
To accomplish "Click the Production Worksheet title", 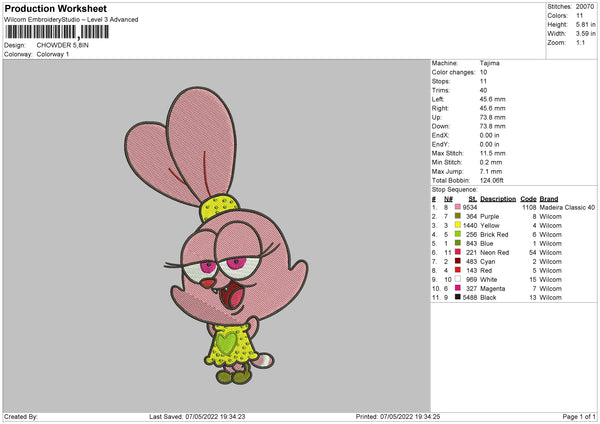I will pyautogui.click(x=55, y=9).
